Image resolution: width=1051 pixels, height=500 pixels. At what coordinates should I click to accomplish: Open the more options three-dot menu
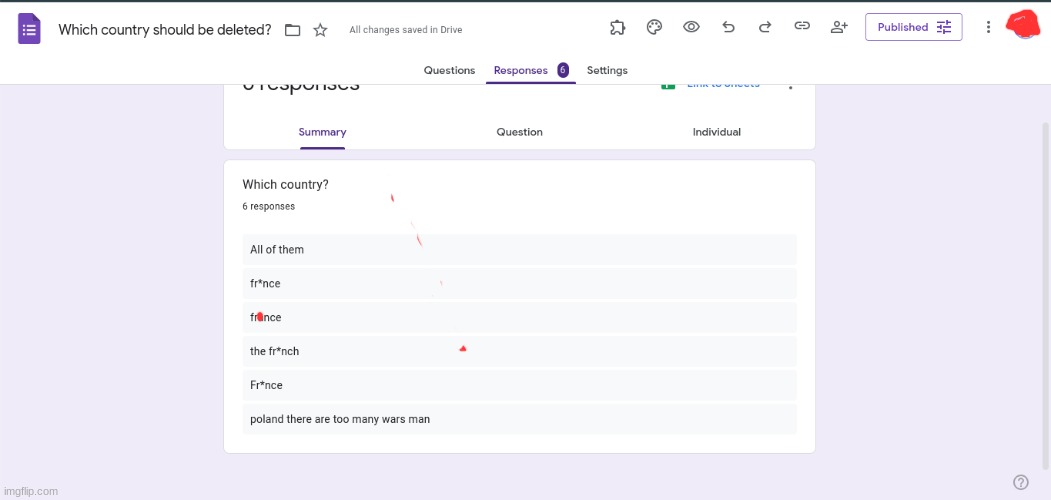(988, 27)
